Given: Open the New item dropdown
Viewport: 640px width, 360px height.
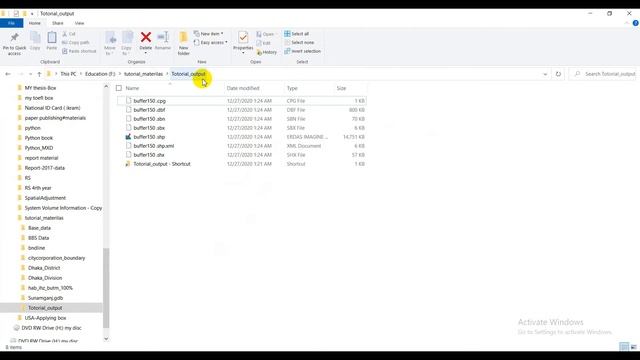Looking at the screenshot, I should pyautogui.click(x=209, y=34).
